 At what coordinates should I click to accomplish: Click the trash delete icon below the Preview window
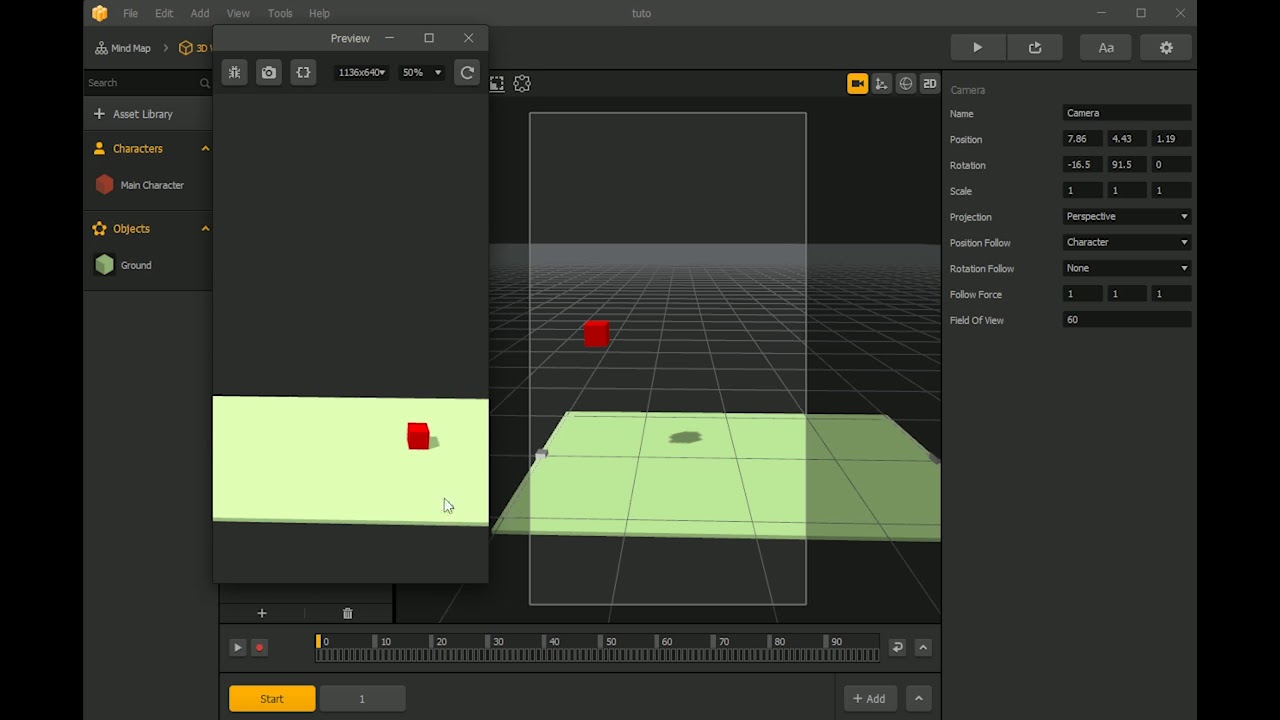coord(347,613)
